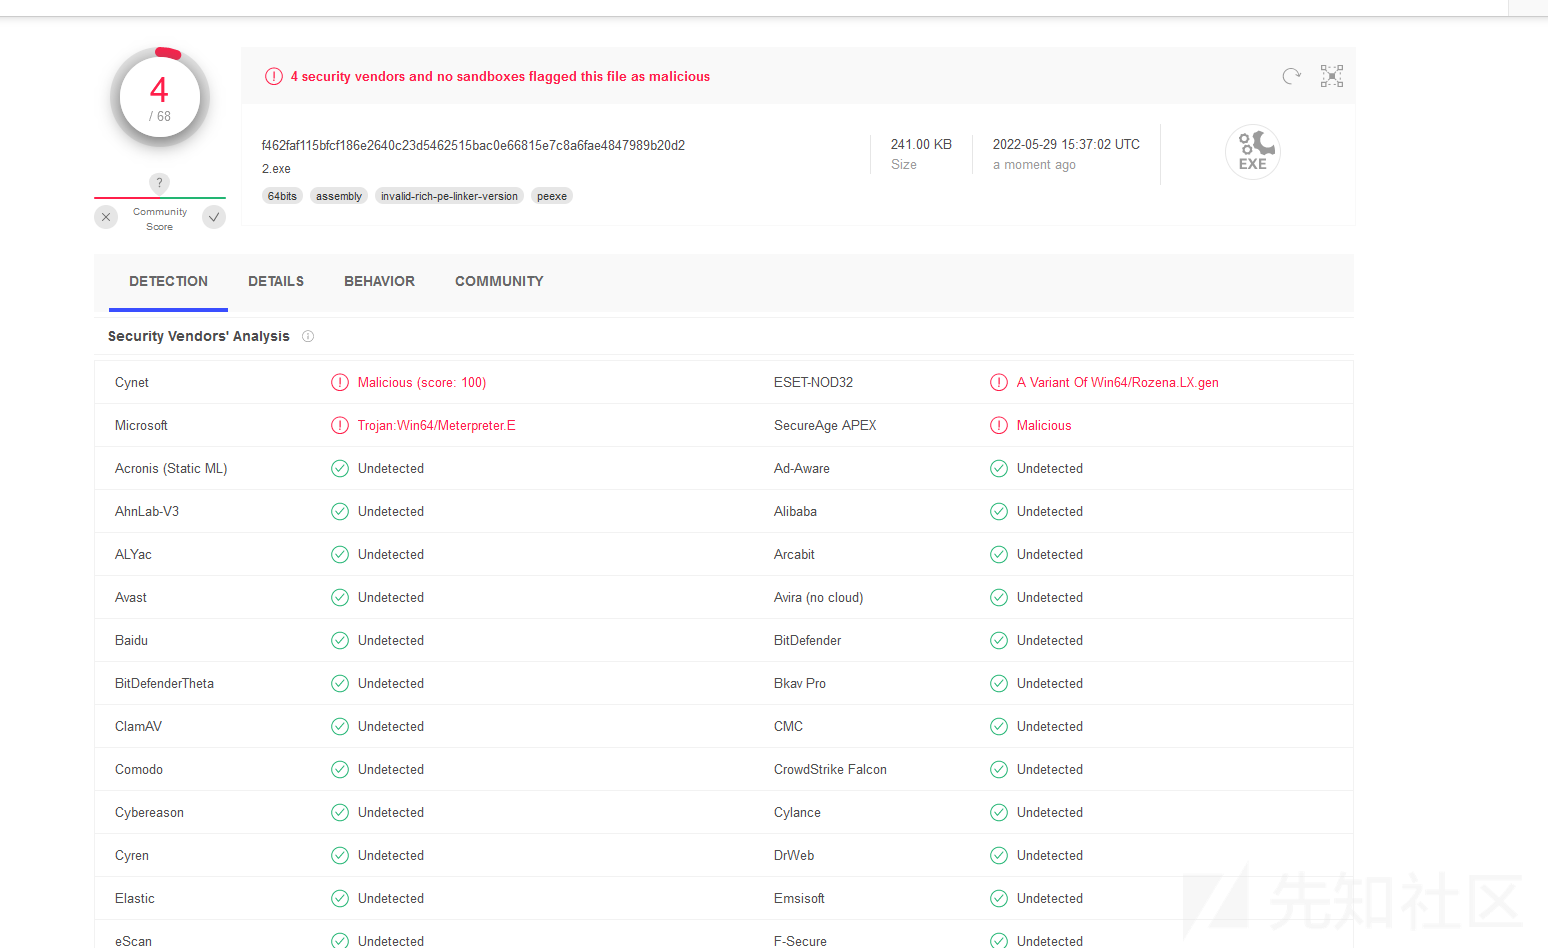This screenshot has height=948, width=1548.
Task: Click the Microsoft detection alert icon
Action: (340, 425)
